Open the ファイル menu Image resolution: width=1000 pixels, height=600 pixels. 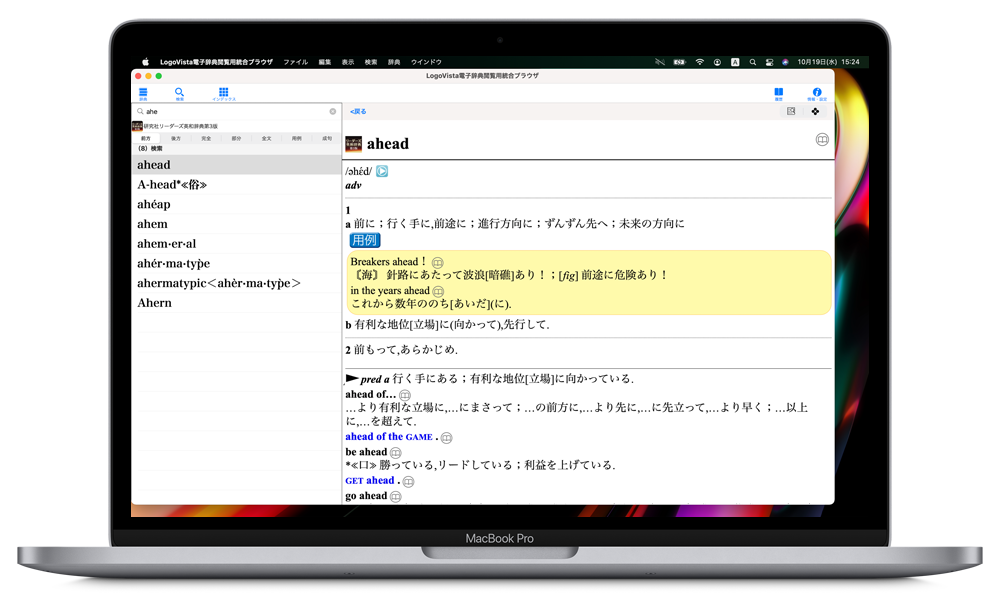pyautogui.click(x=295, y=62)
